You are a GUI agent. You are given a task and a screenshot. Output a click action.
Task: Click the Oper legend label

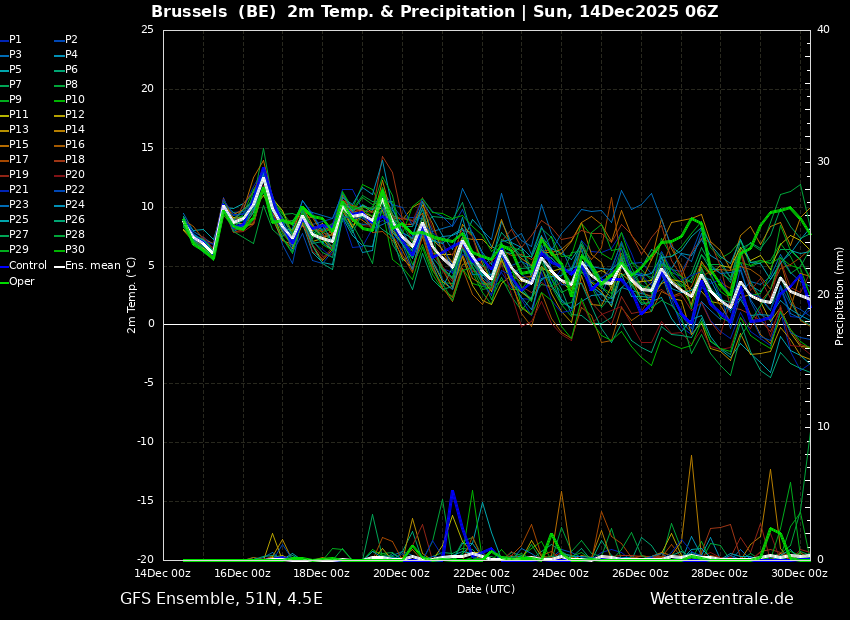pos(22,281)
